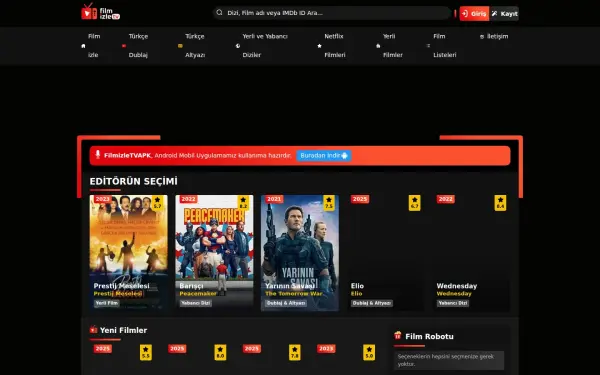Click the 8.4 star rating on Wednesday
600x375 pixels.
click(x=500, y=203)
